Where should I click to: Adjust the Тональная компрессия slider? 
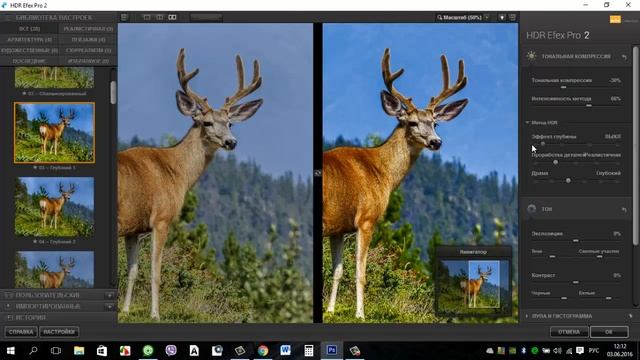564,87
